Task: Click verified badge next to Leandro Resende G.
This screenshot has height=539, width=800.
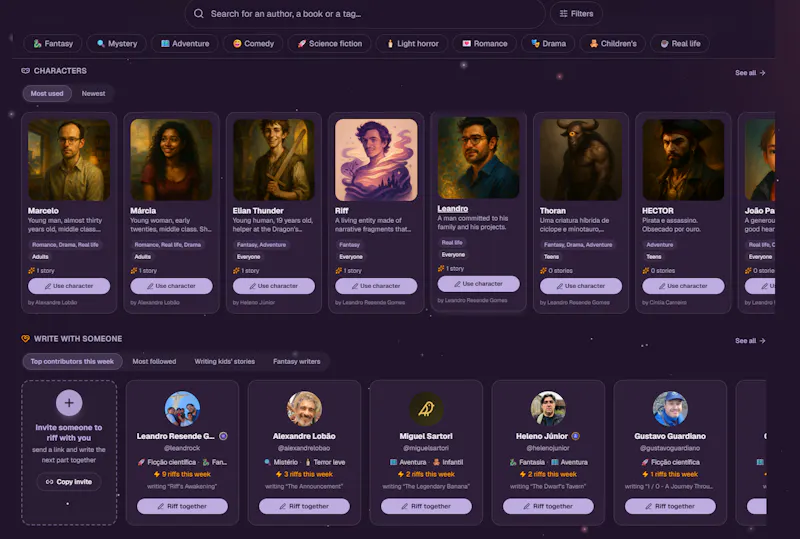Action: 223,436
